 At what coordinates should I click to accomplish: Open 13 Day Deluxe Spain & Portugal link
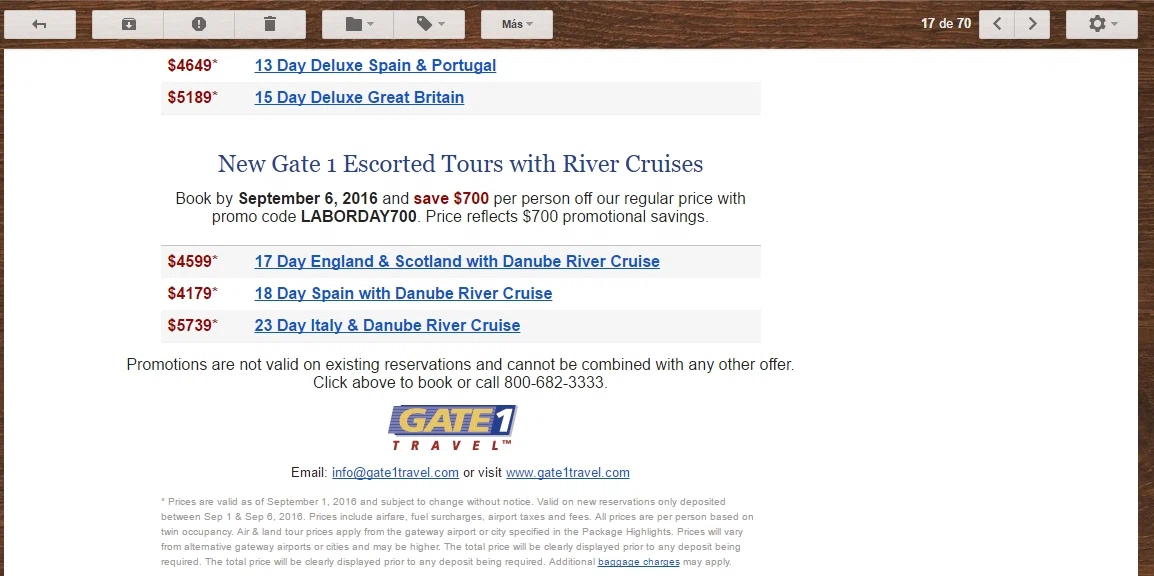pos(375,65)
